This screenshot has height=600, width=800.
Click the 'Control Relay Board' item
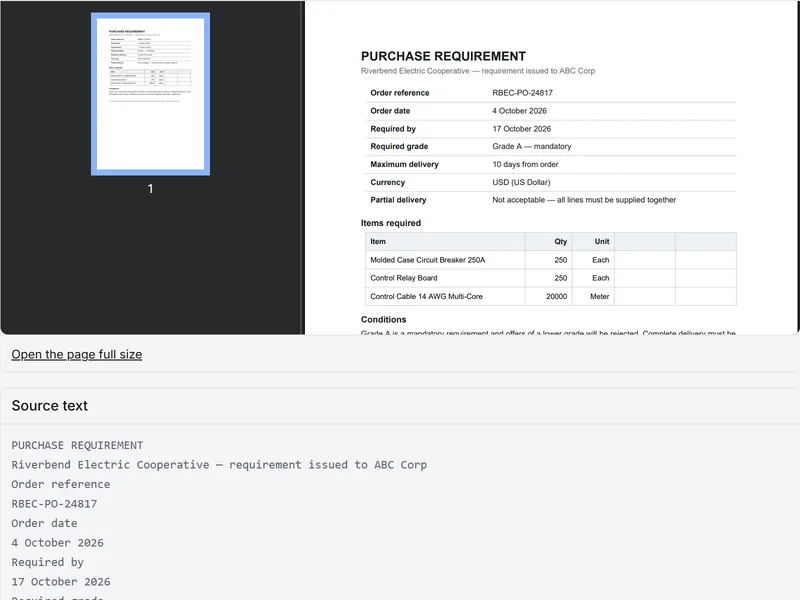(x=404, y=278)
